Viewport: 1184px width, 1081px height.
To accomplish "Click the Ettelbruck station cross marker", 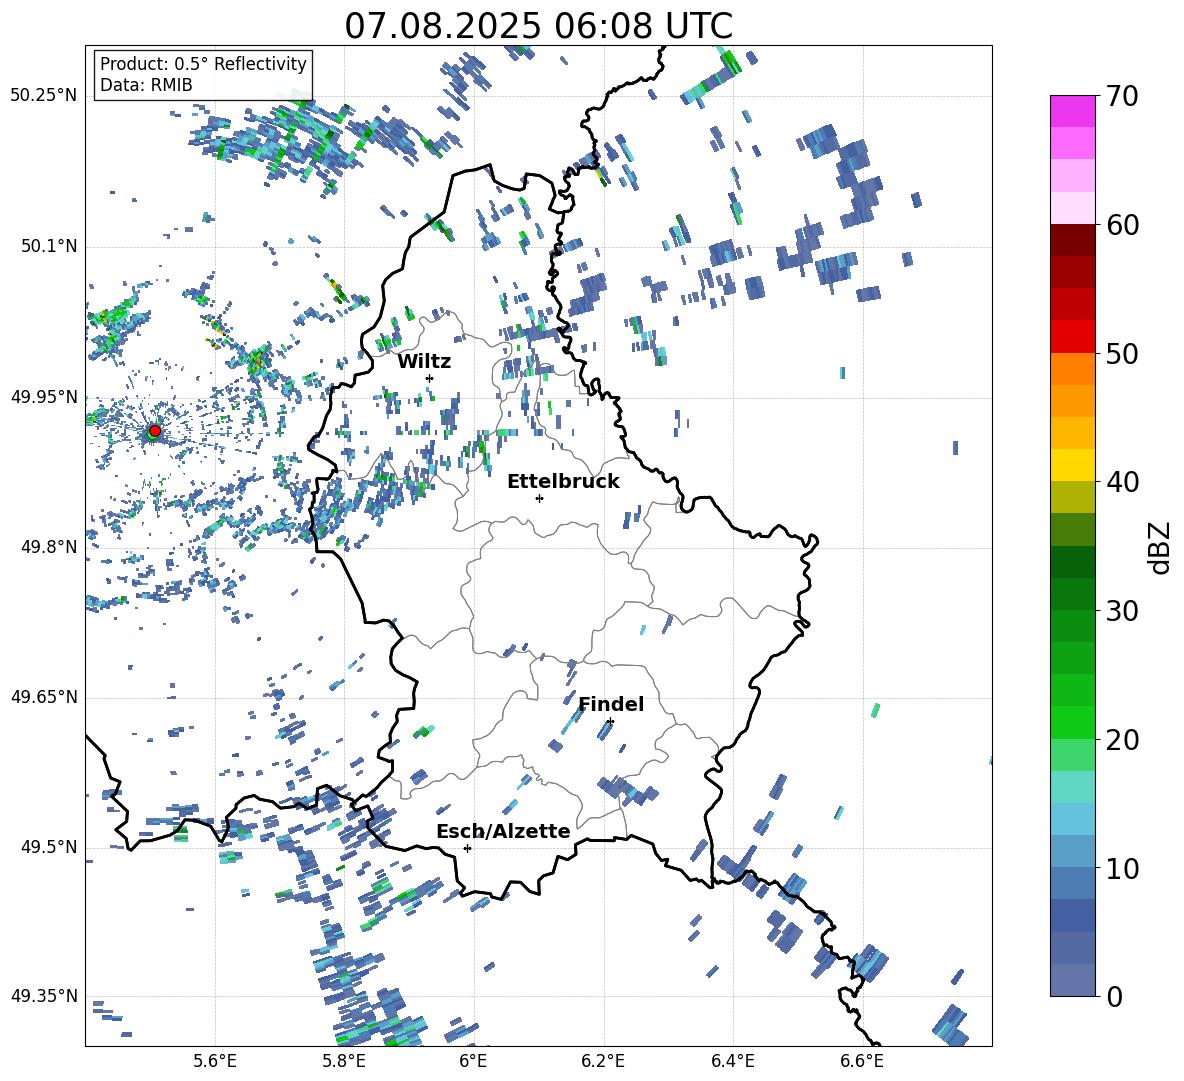I will click(539, 498).
